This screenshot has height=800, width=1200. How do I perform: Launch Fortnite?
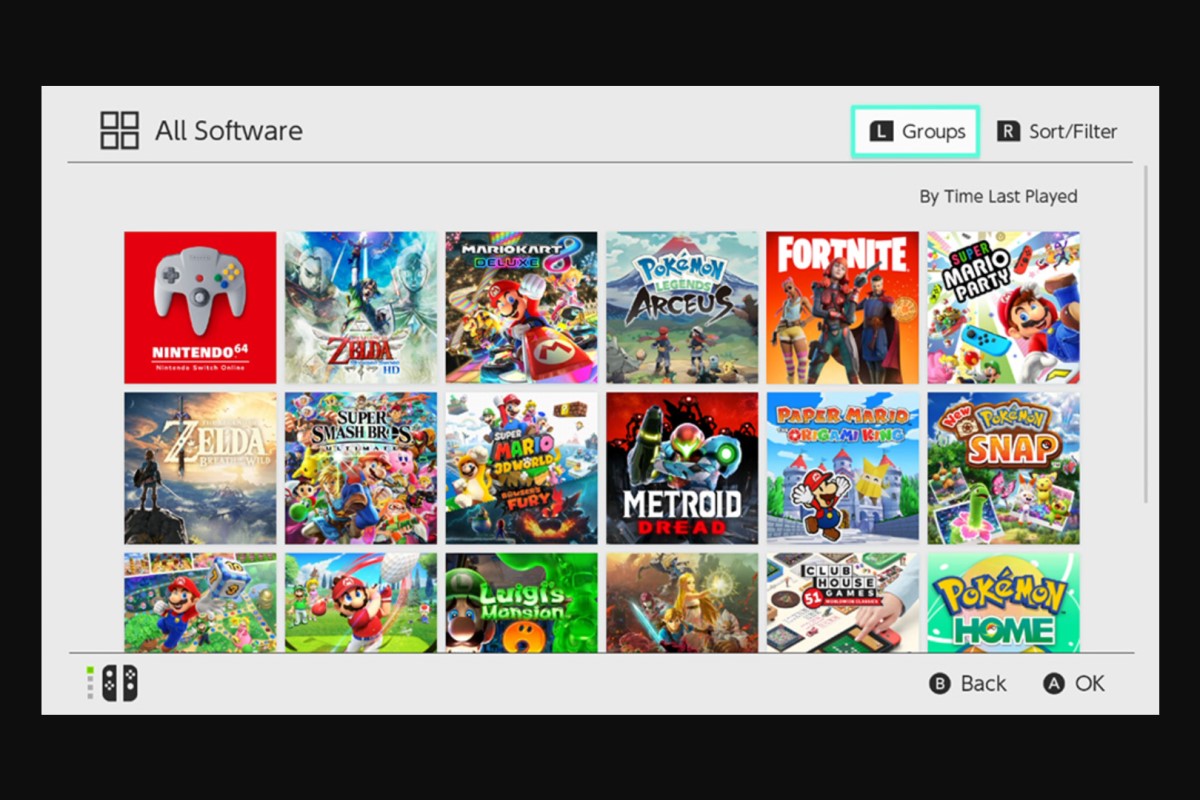(842, 306)
